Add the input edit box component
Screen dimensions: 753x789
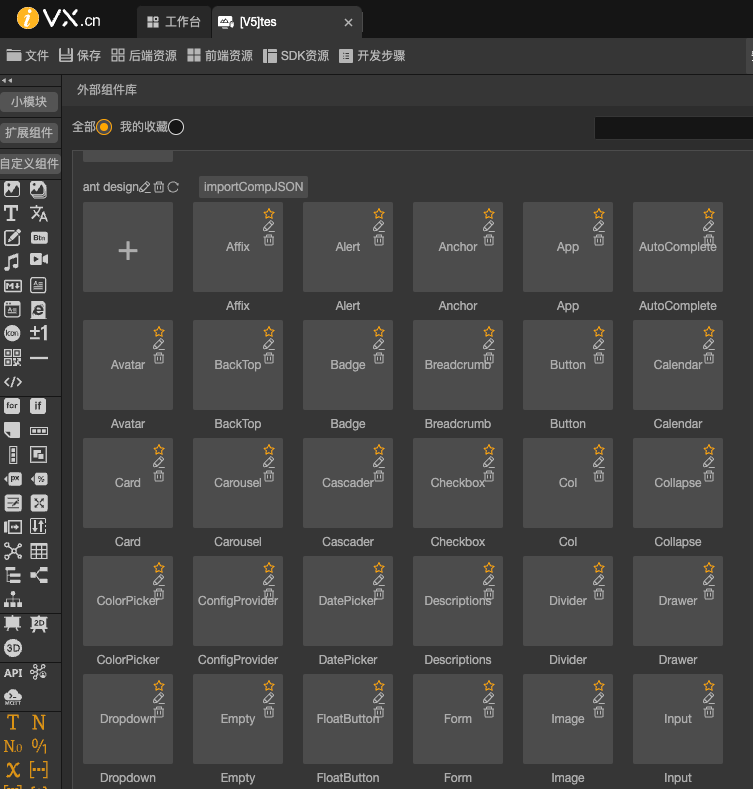[12, 237]
